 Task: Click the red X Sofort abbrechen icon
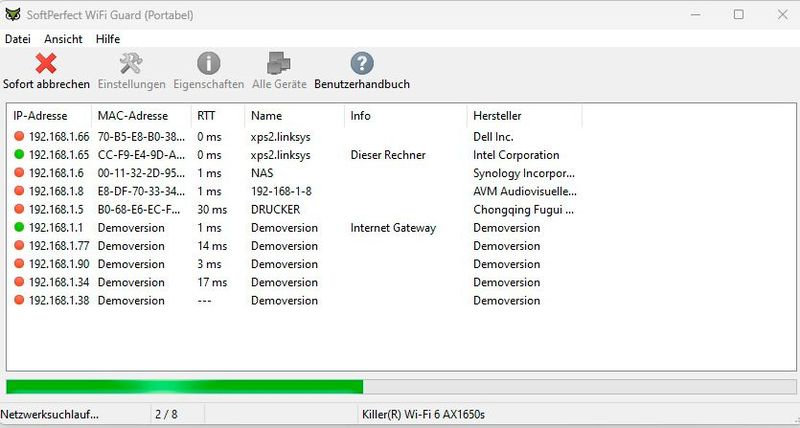(x=46, y=64)
